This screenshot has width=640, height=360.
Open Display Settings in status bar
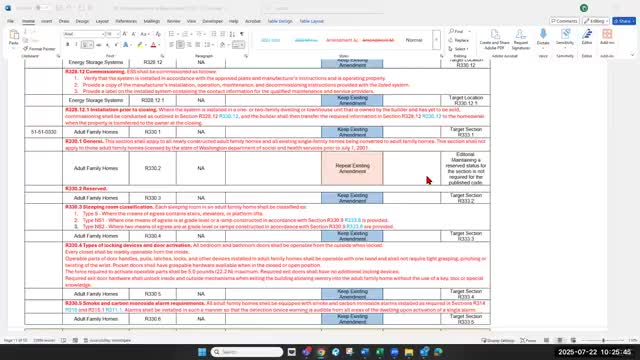(x=498, y=340)
